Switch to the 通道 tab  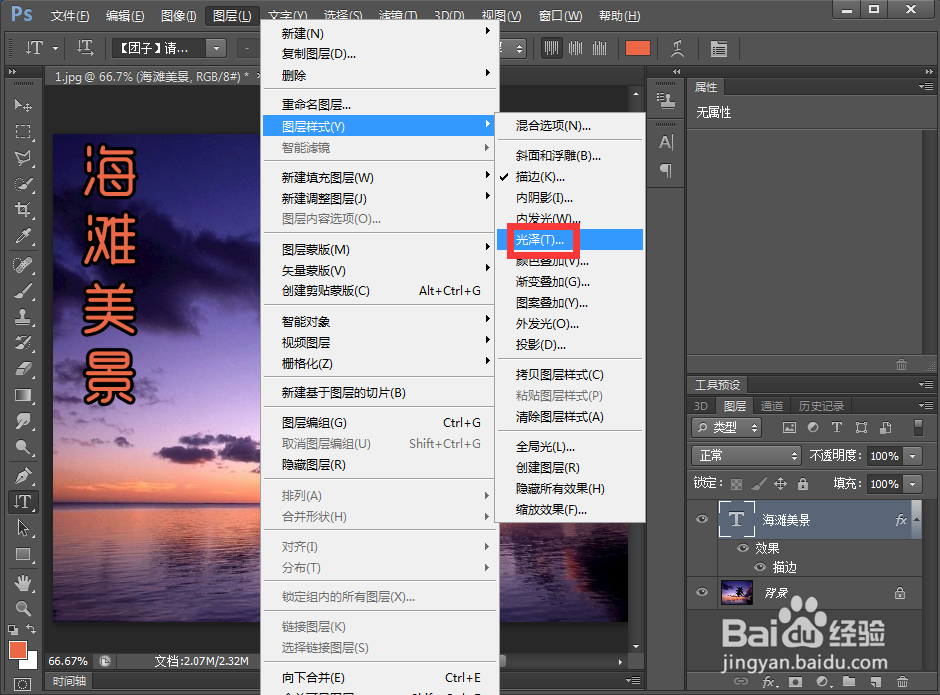[x=771, y=406]
